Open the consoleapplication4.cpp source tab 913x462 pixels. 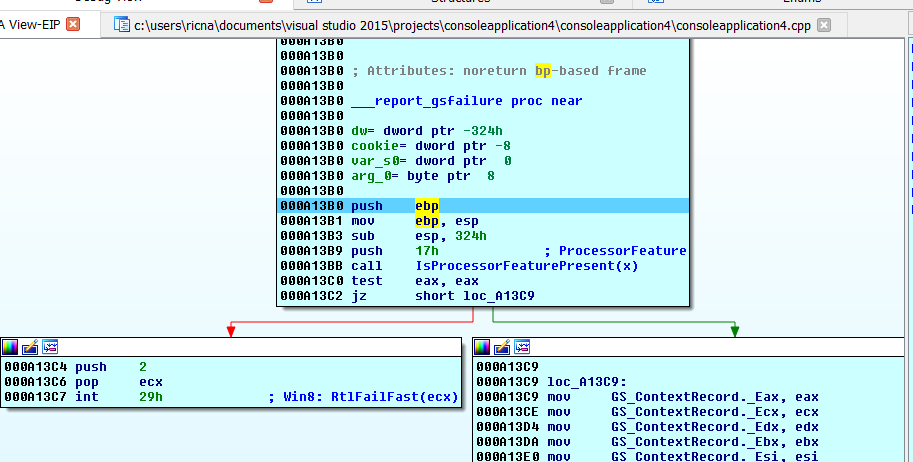(x=470, y=25)
